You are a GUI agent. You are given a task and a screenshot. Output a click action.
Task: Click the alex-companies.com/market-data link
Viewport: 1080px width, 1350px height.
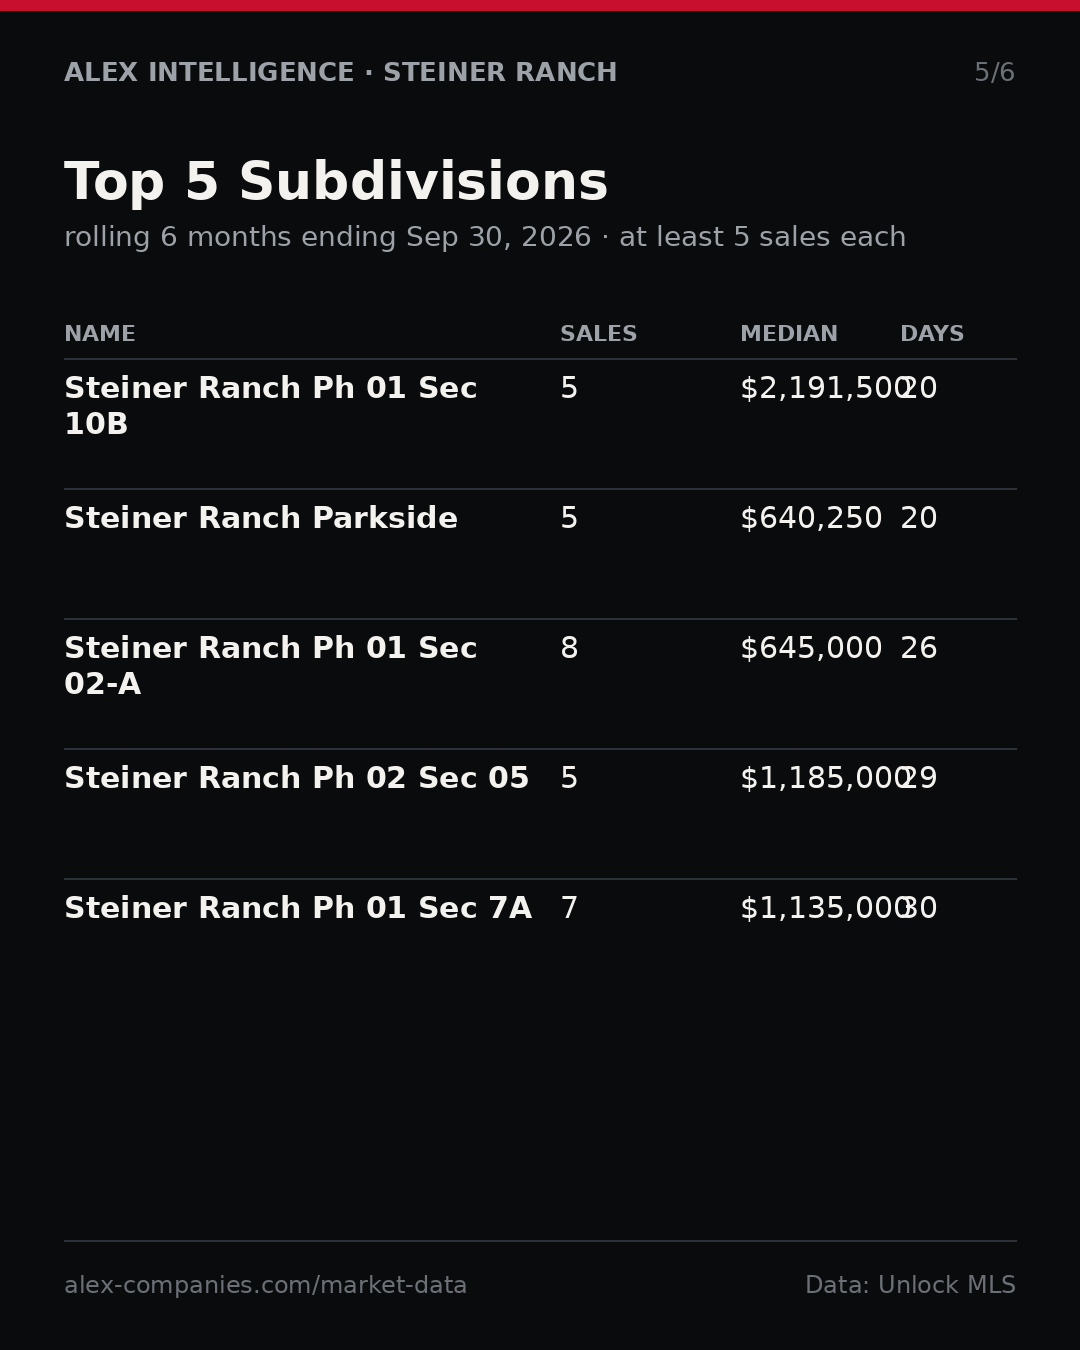[265, 1286]
